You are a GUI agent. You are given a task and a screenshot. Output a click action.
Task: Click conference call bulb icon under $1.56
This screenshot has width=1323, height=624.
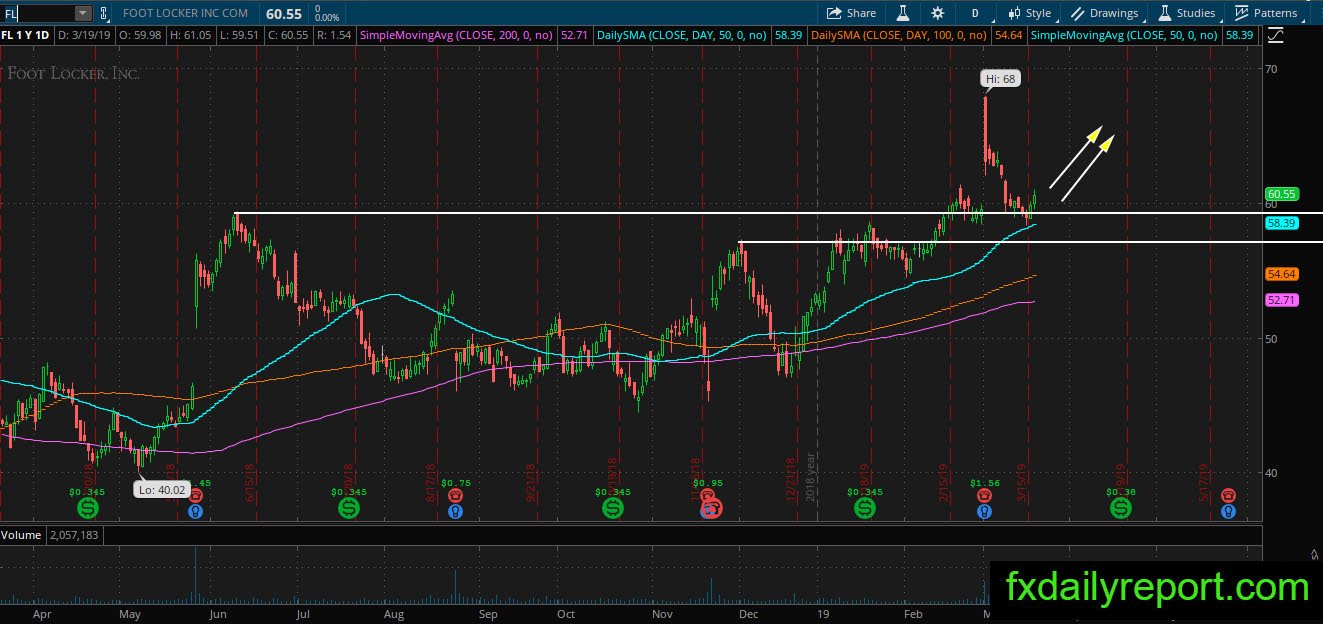coord(985,511)
